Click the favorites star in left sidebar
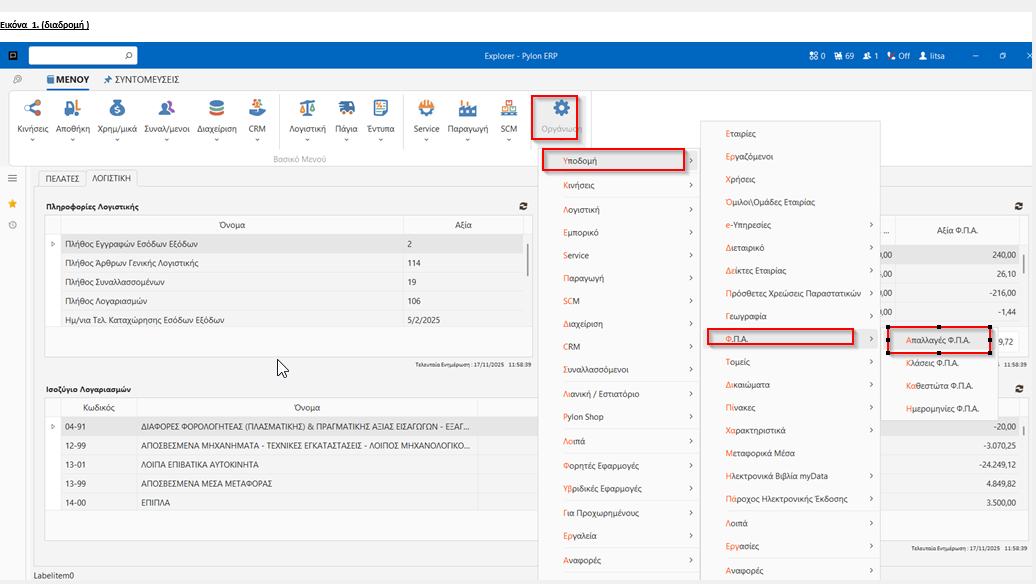Screen dimensions: 1036x584 [13, 203]
